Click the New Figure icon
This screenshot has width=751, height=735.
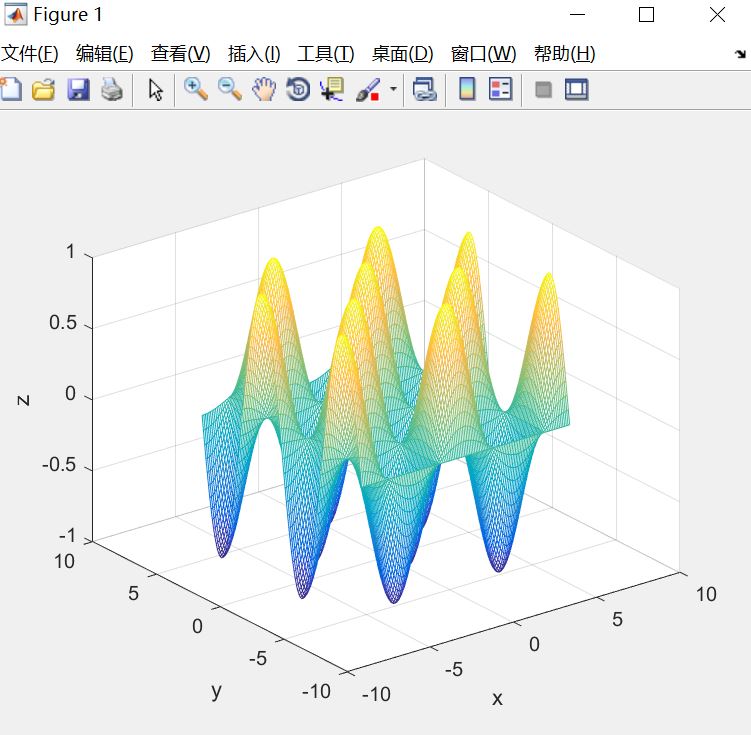(10, 90)
